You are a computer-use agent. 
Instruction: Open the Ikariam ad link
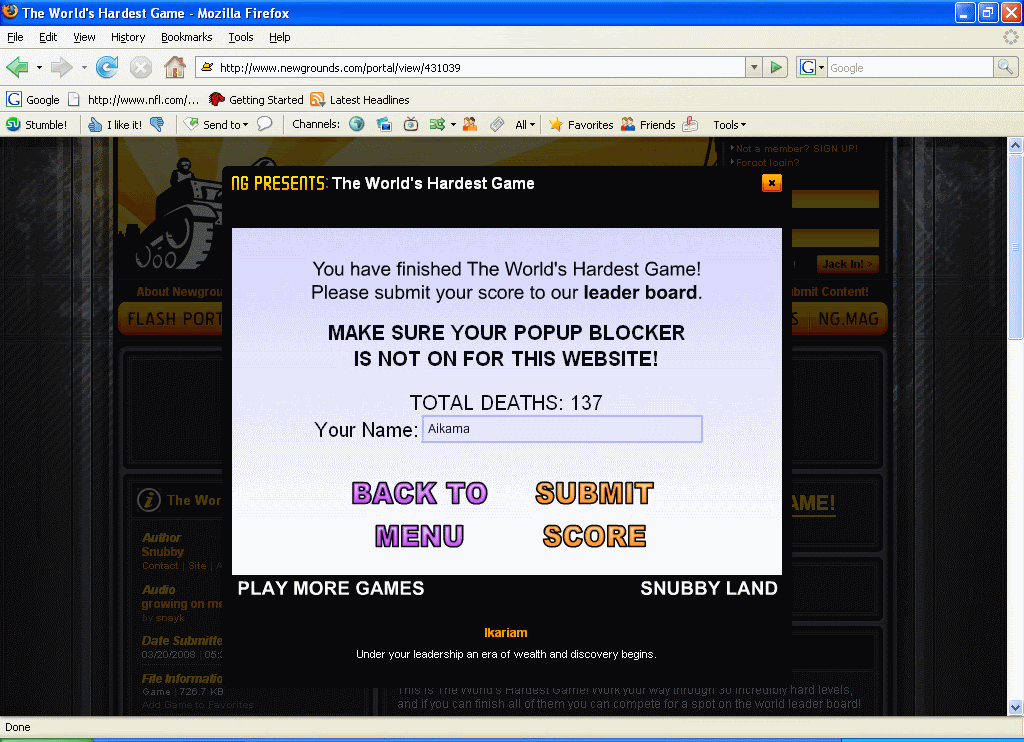(505, 633)
